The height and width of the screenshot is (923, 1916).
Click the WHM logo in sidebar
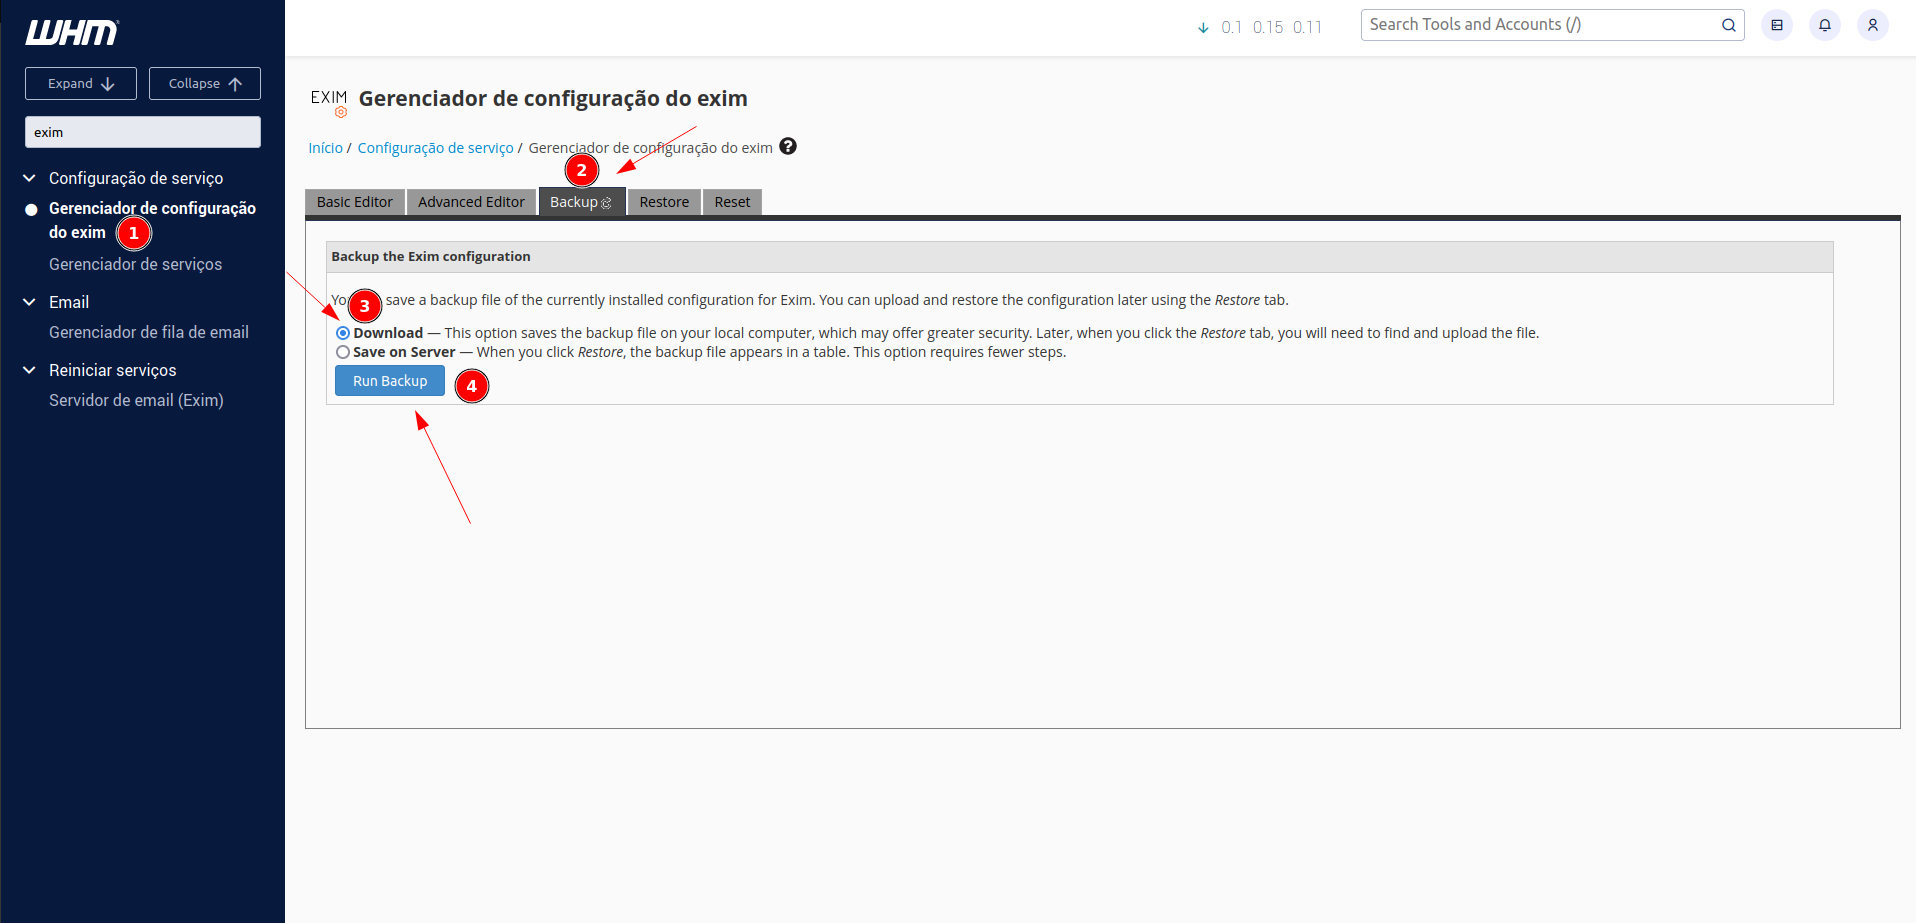point(72,33)
